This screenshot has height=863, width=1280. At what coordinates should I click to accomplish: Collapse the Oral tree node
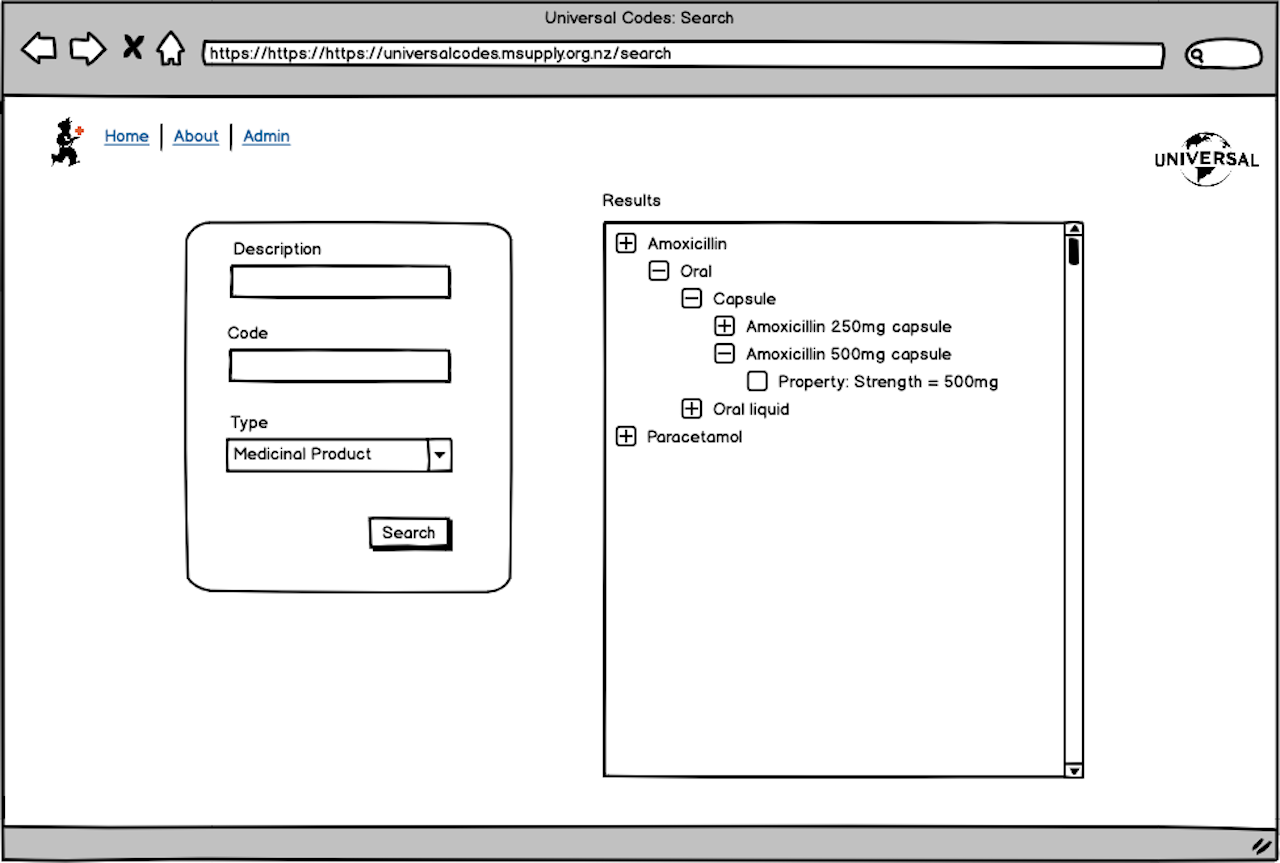pos(659,270)
